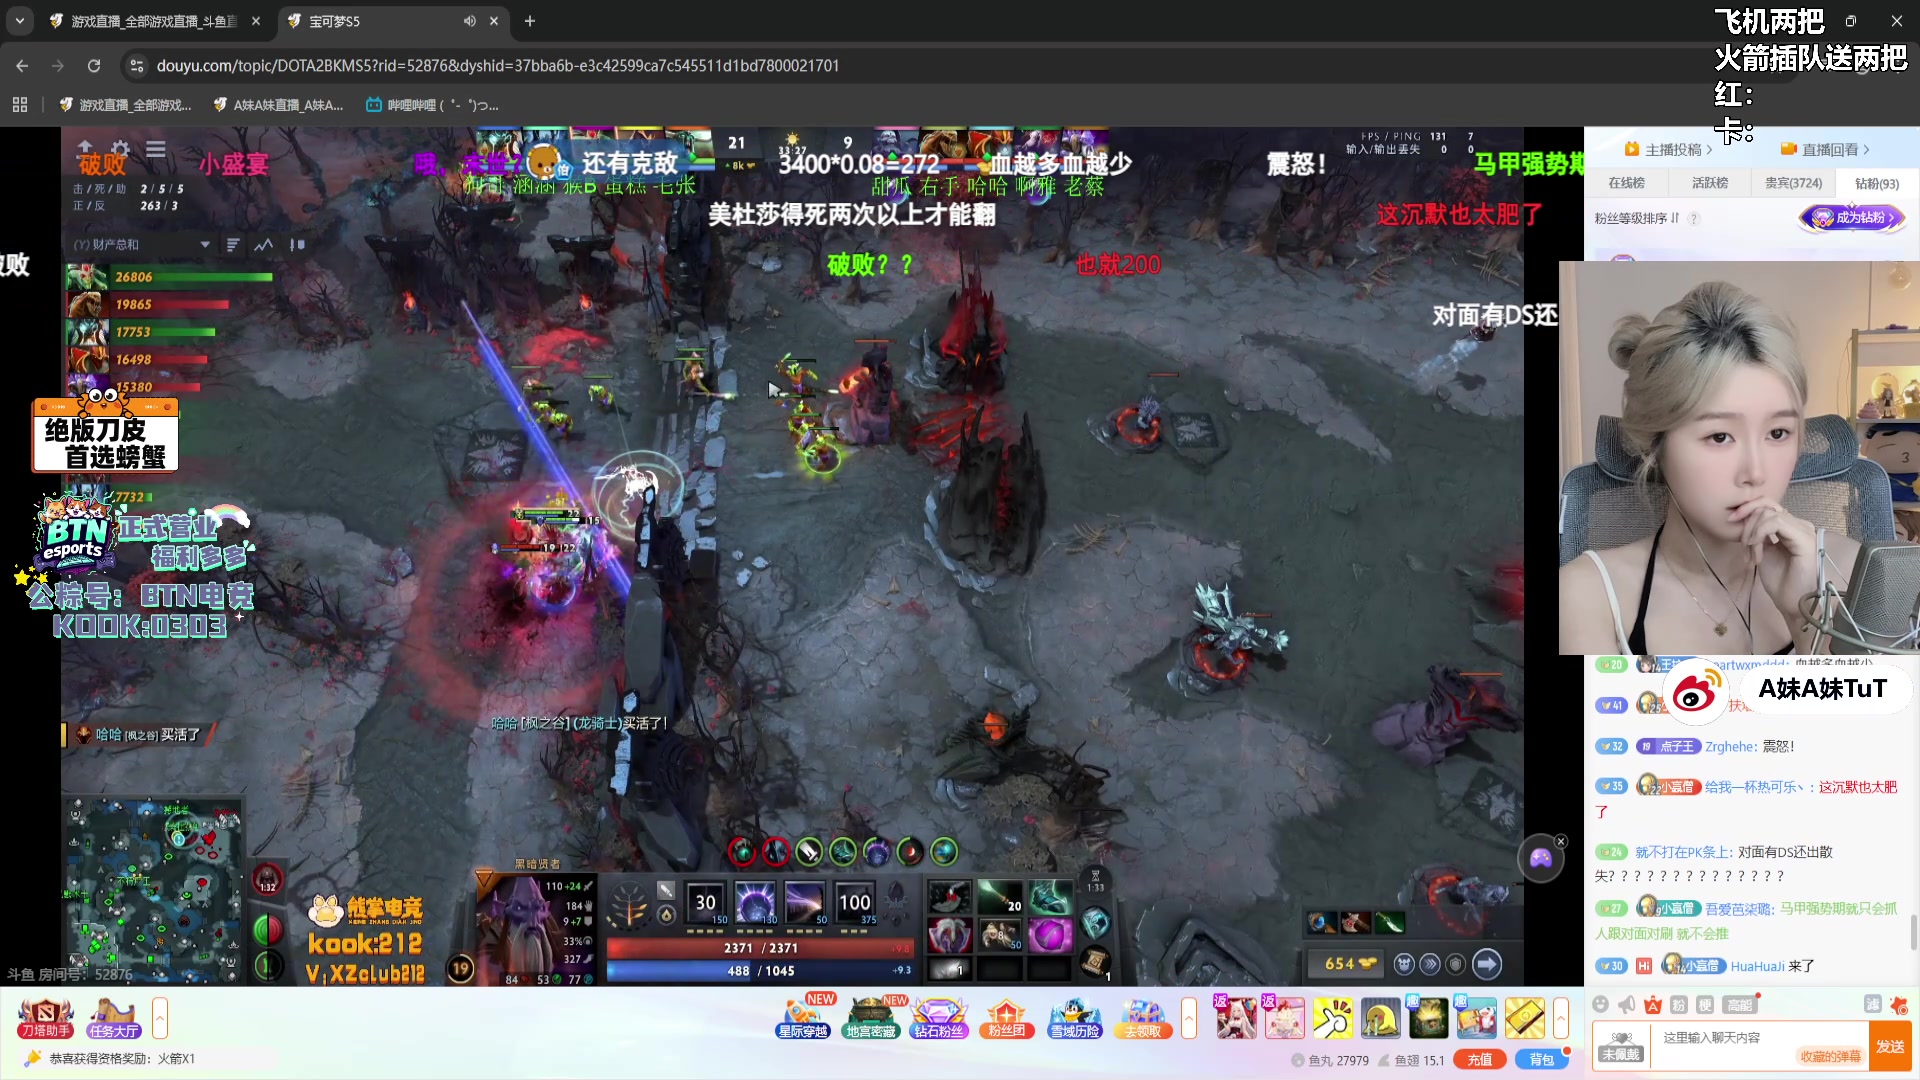Expand the gift list arrow after gold ticket
The width and height of the screenshot is (1920, 1080).
coord(1561,1018)
